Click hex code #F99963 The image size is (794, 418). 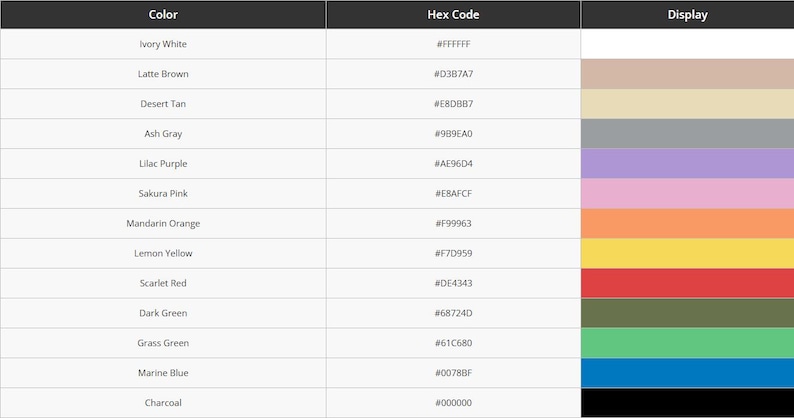click(x=453, y=223)
